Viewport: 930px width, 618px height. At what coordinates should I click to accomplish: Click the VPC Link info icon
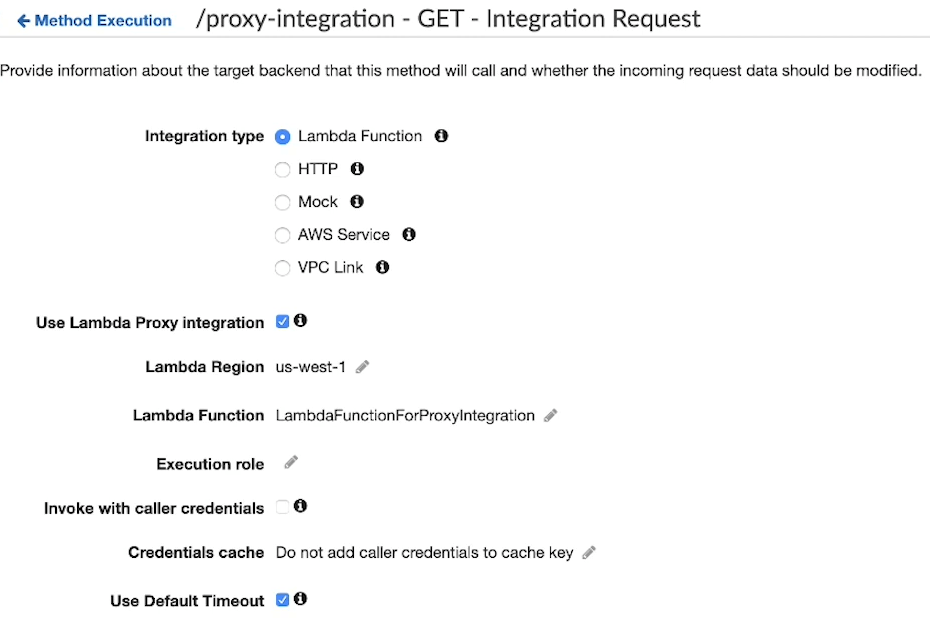coord(381,267)
